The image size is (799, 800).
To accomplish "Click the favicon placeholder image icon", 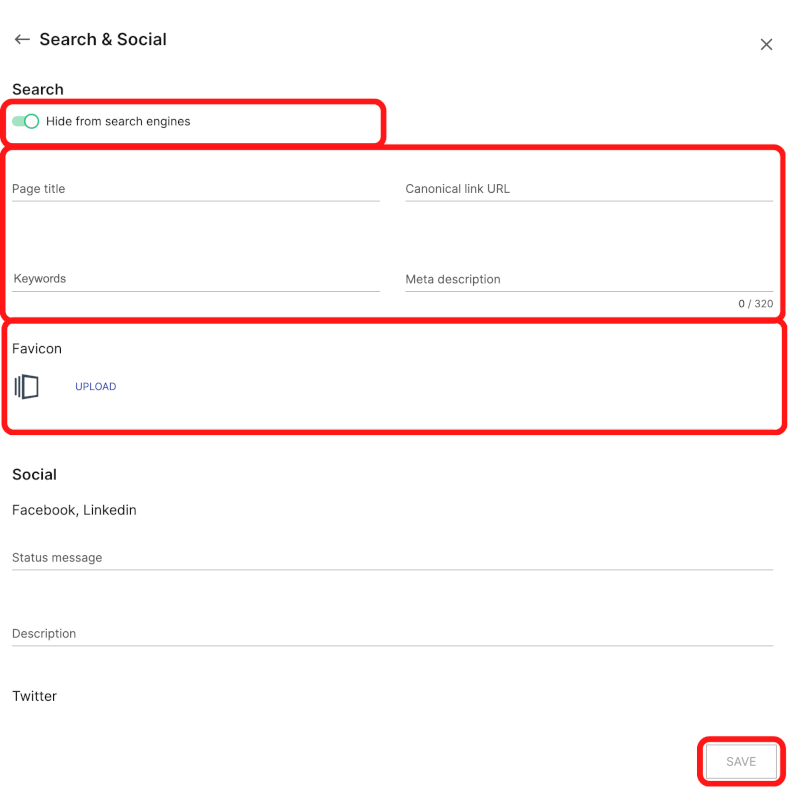I will pyautogui.click(x=27, y=386).
